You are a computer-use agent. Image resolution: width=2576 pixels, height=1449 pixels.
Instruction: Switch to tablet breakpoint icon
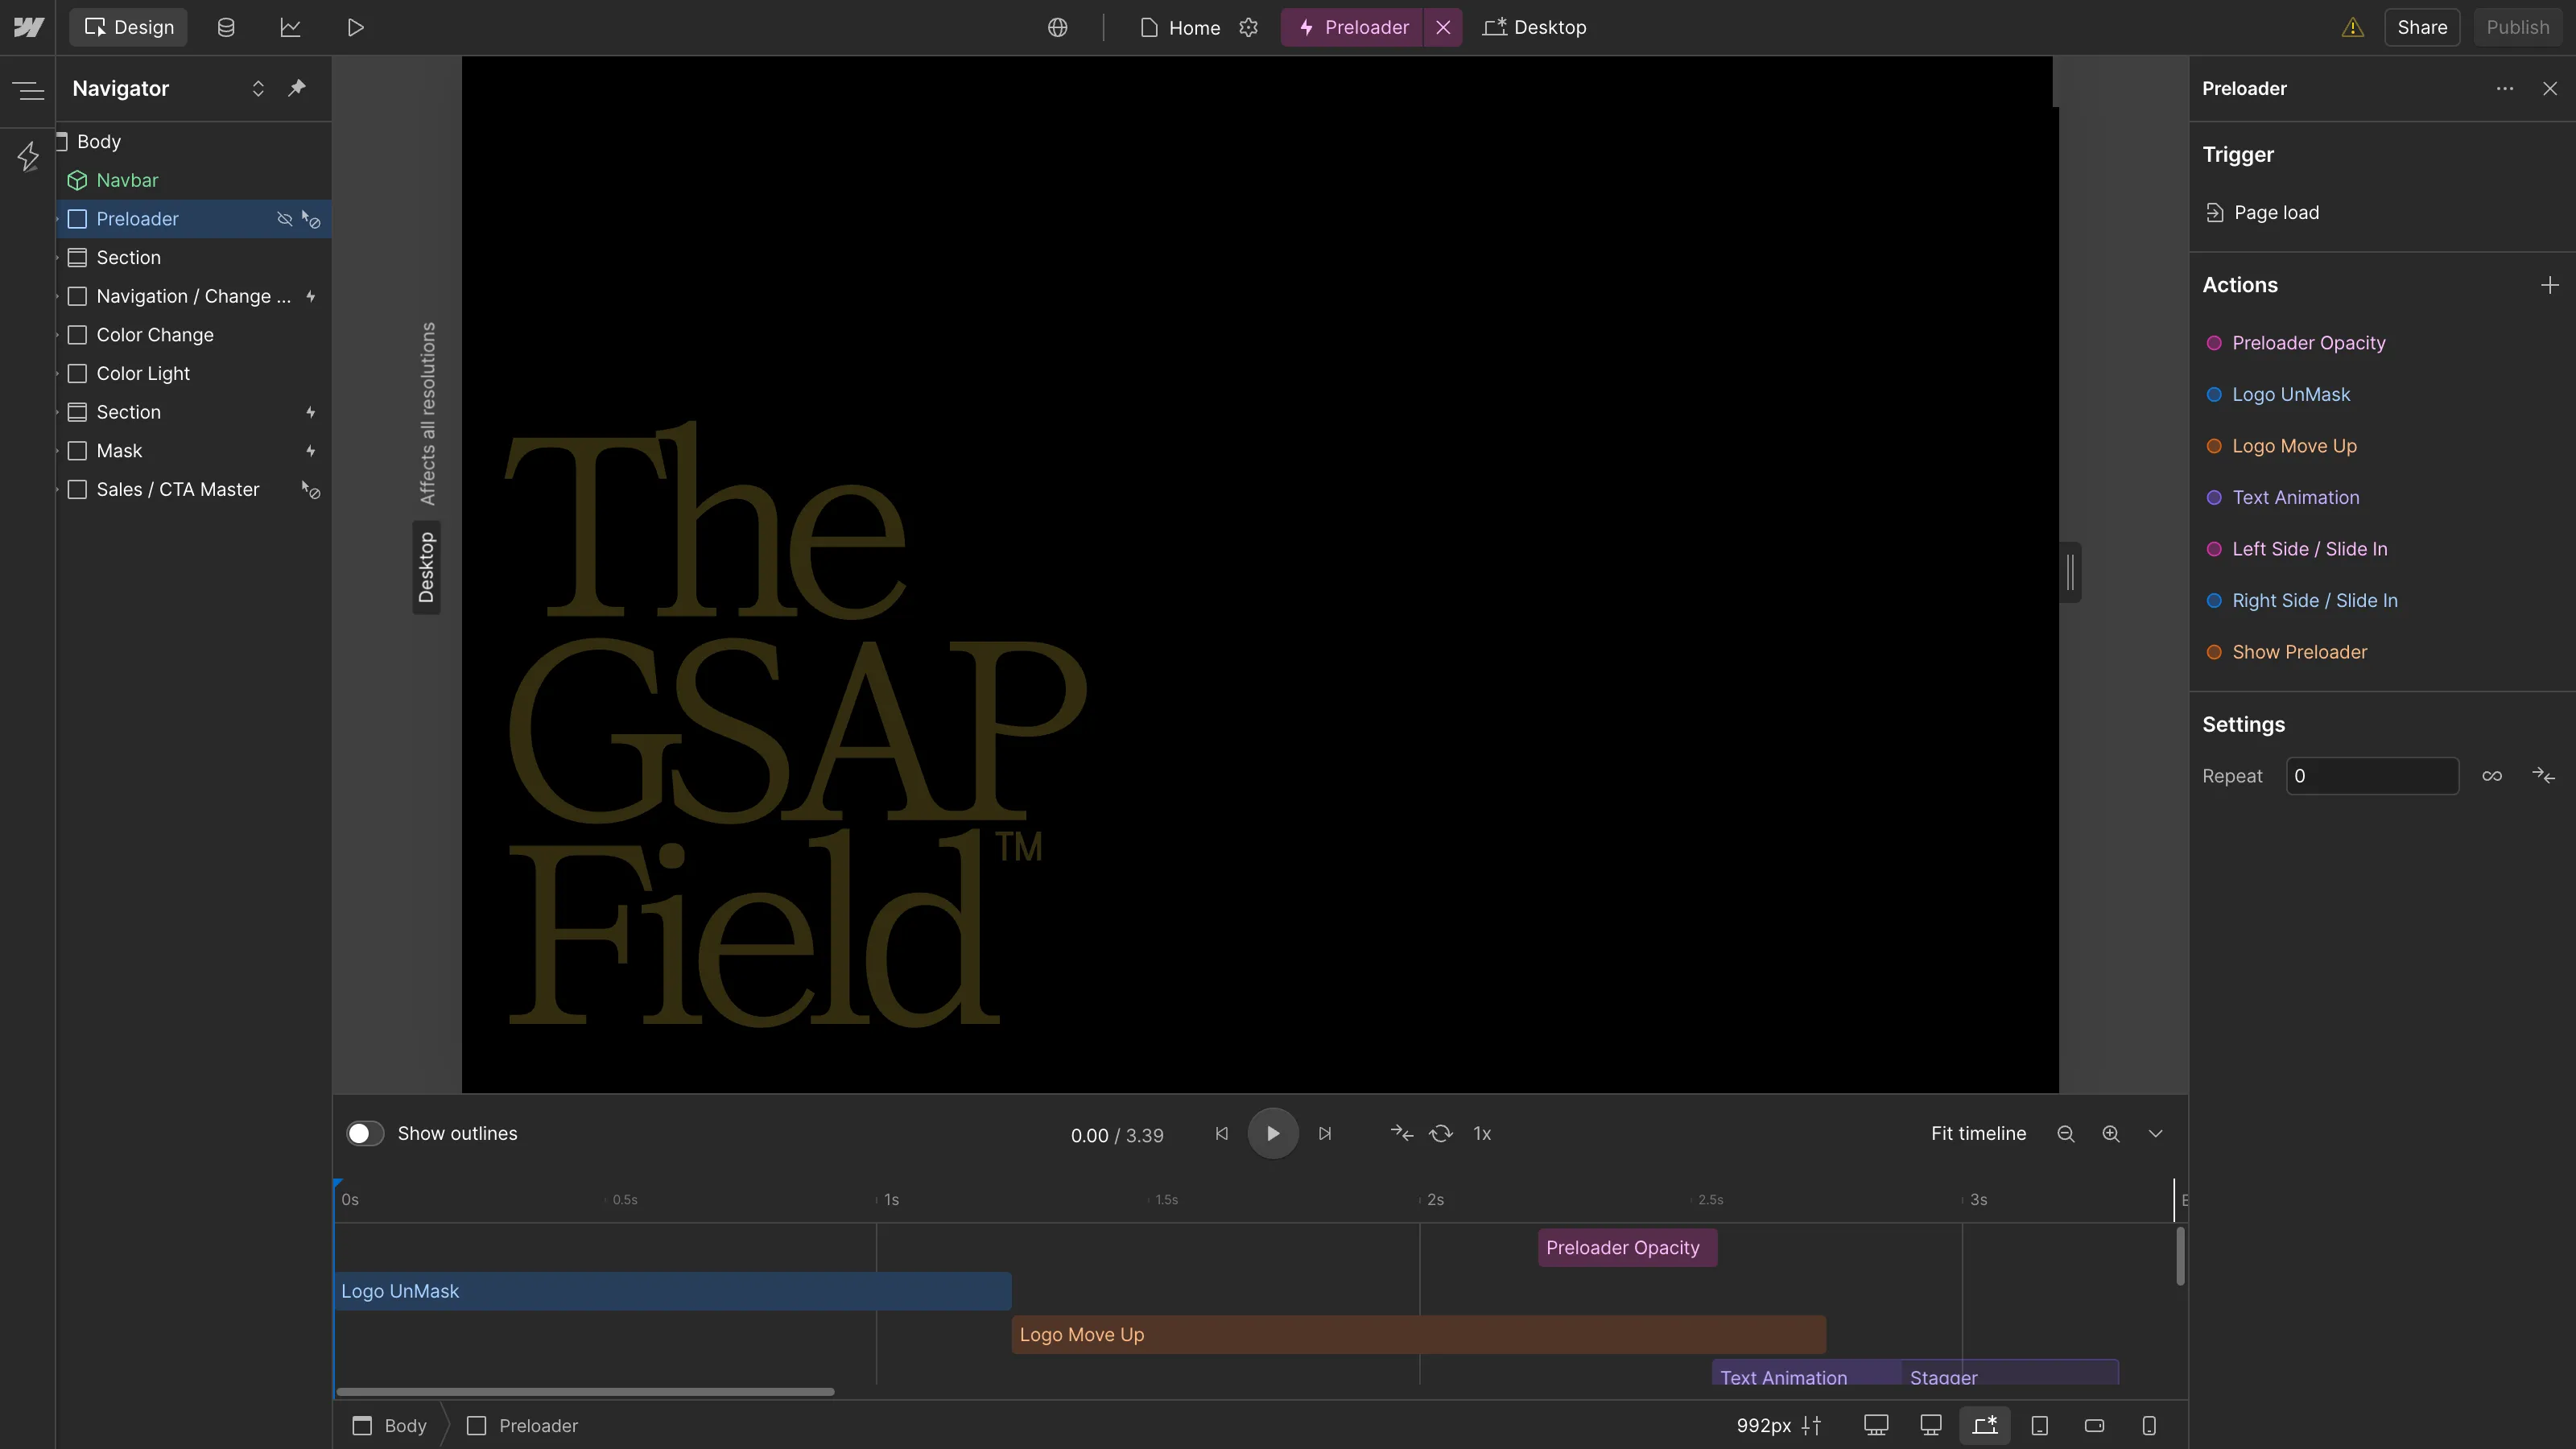pos(2040,1425)
